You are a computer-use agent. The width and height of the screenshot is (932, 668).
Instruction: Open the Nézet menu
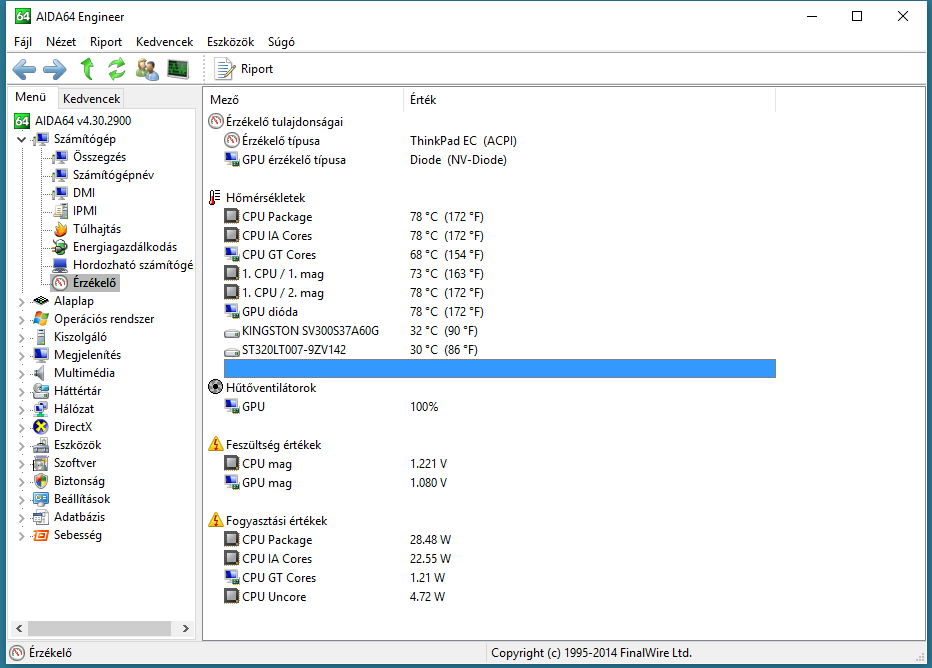click(61, 42)
